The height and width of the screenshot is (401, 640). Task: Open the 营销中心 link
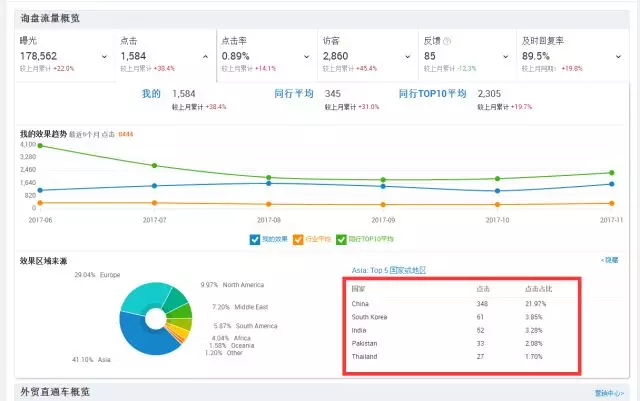tap(609, 392)
